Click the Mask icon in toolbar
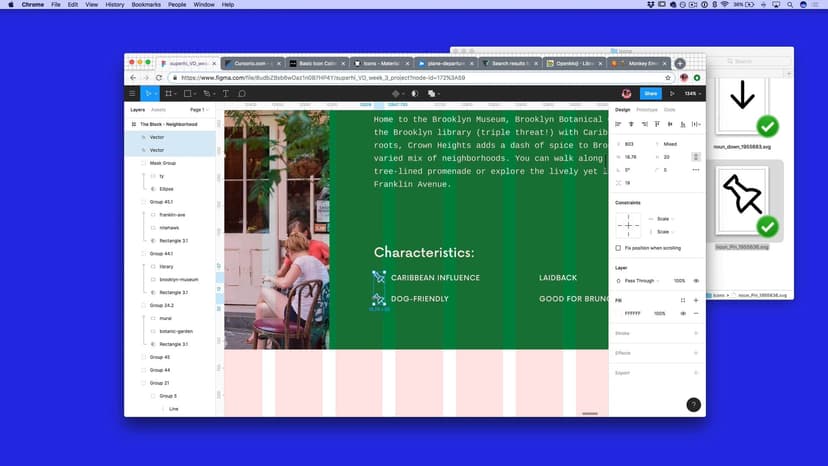This screenshot has width=828, height=466. point(415,94)
